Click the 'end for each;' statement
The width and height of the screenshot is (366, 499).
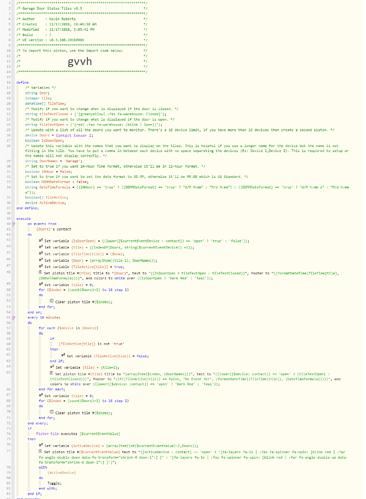51,389
